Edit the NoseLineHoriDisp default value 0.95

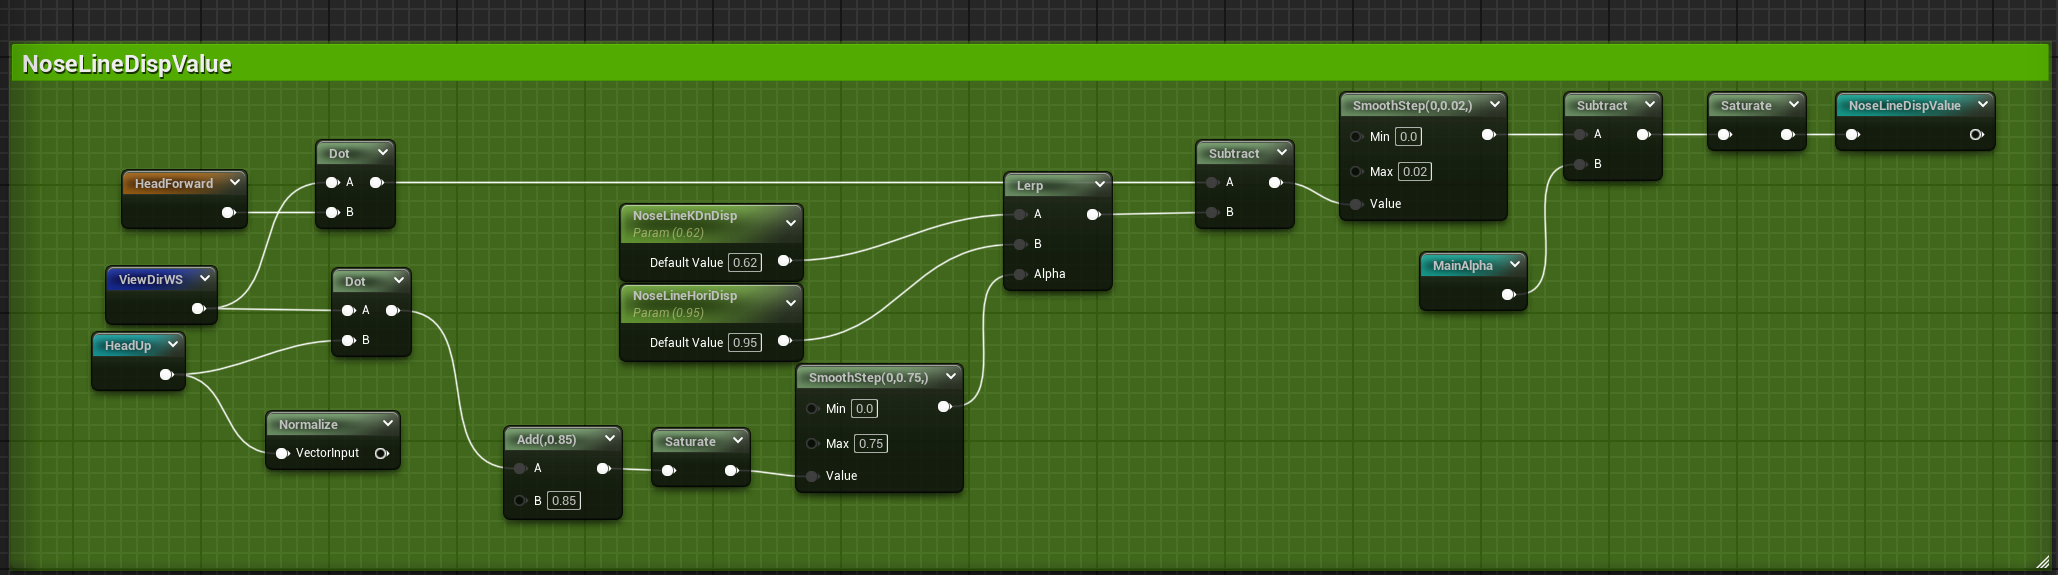point(745,343)
